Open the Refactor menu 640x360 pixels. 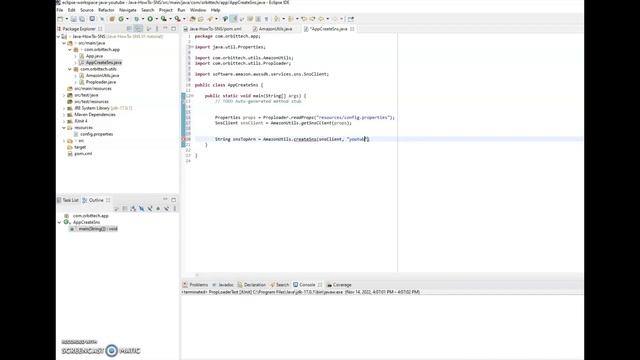point(106,10)
